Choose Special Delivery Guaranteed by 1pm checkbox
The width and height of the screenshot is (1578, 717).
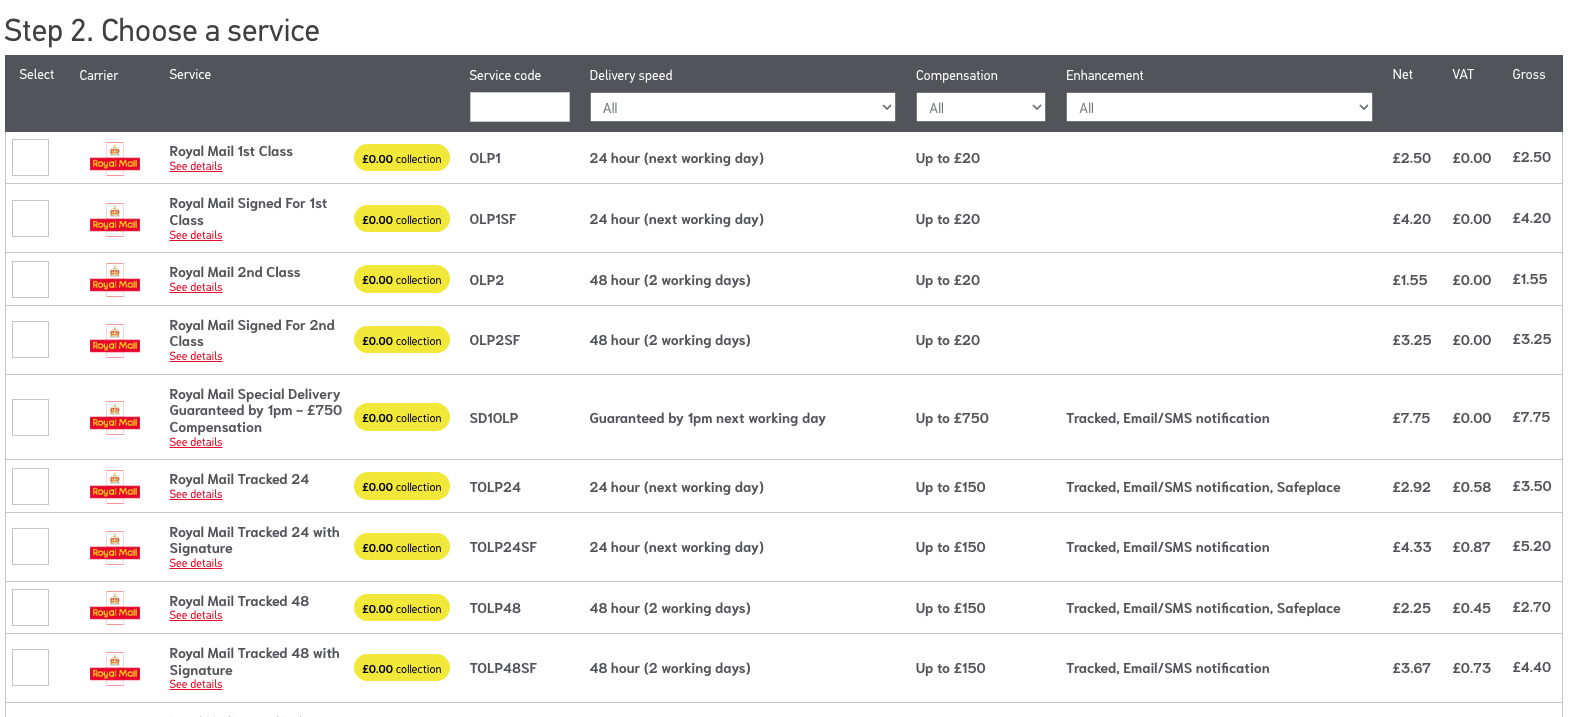tap(31, 418)
